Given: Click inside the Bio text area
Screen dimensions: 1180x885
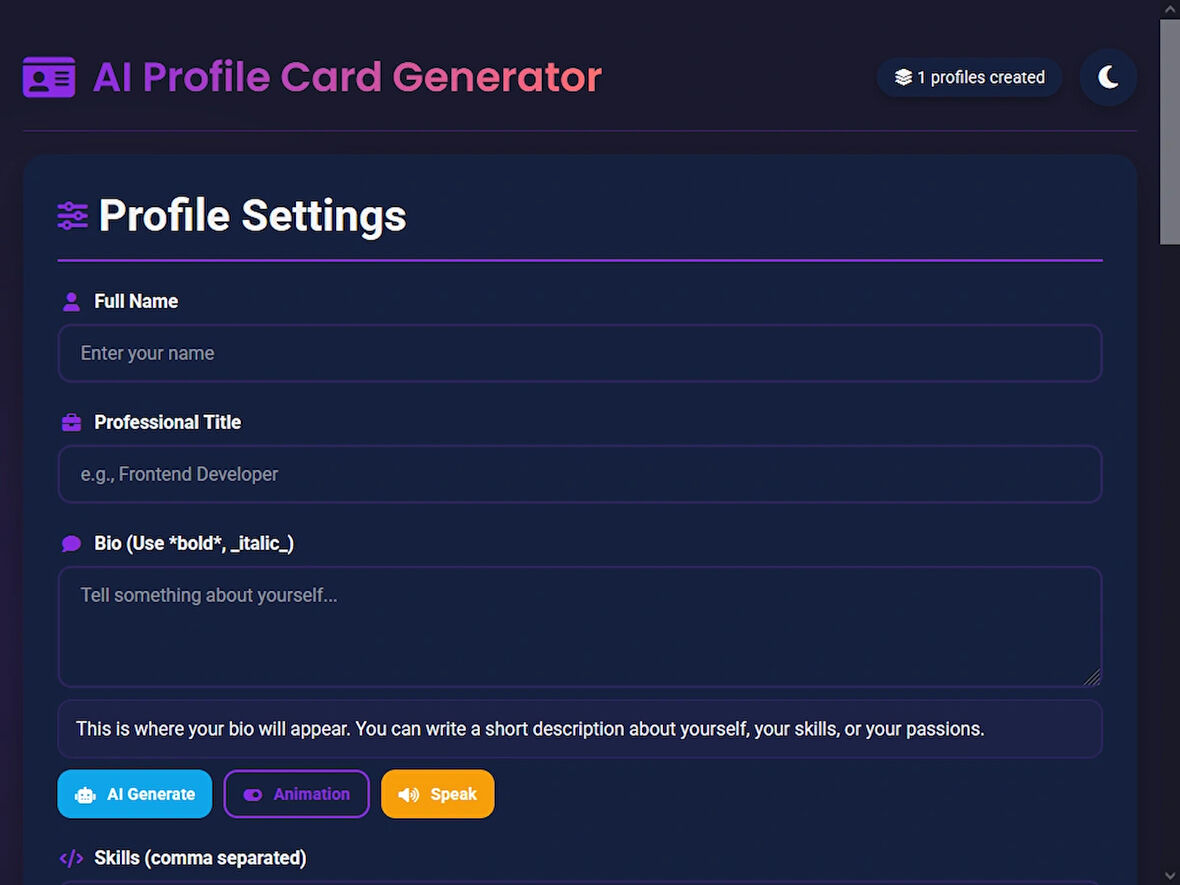Looking at the screenshot, I should [580, 627].
